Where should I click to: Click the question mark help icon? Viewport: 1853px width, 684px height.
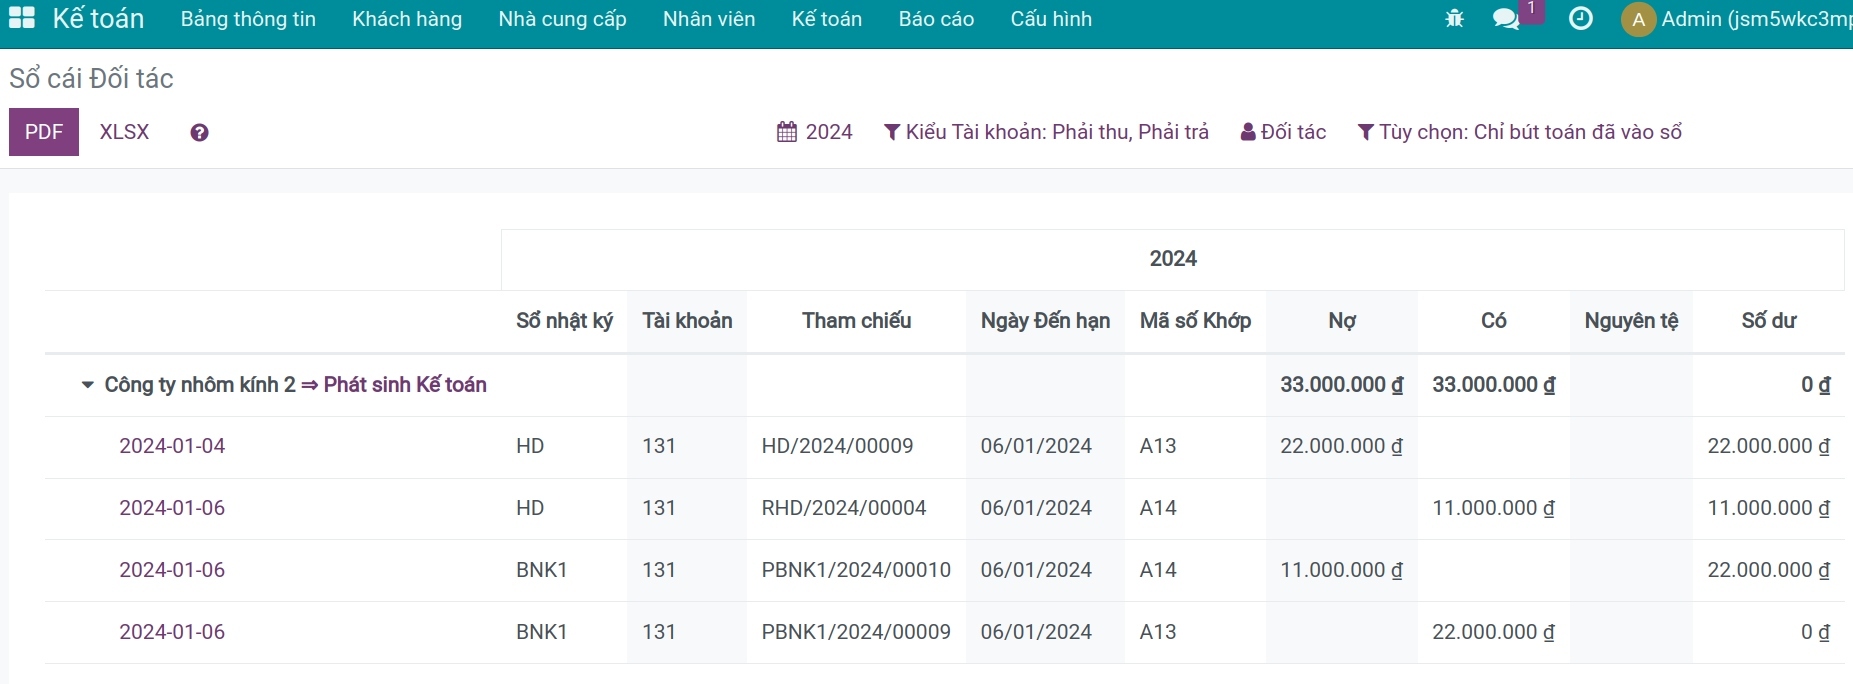200,133
